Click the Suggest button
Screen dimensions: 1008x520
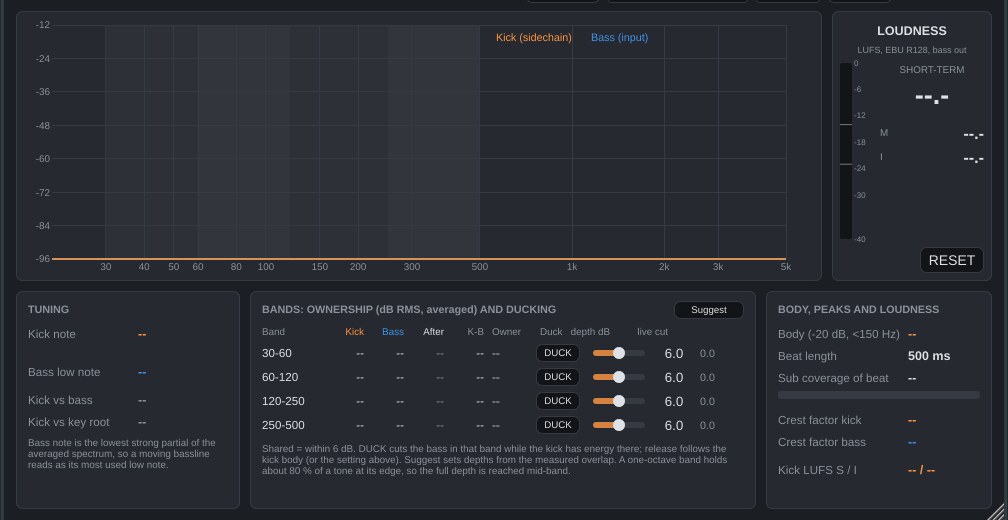[x=708, y=310]
